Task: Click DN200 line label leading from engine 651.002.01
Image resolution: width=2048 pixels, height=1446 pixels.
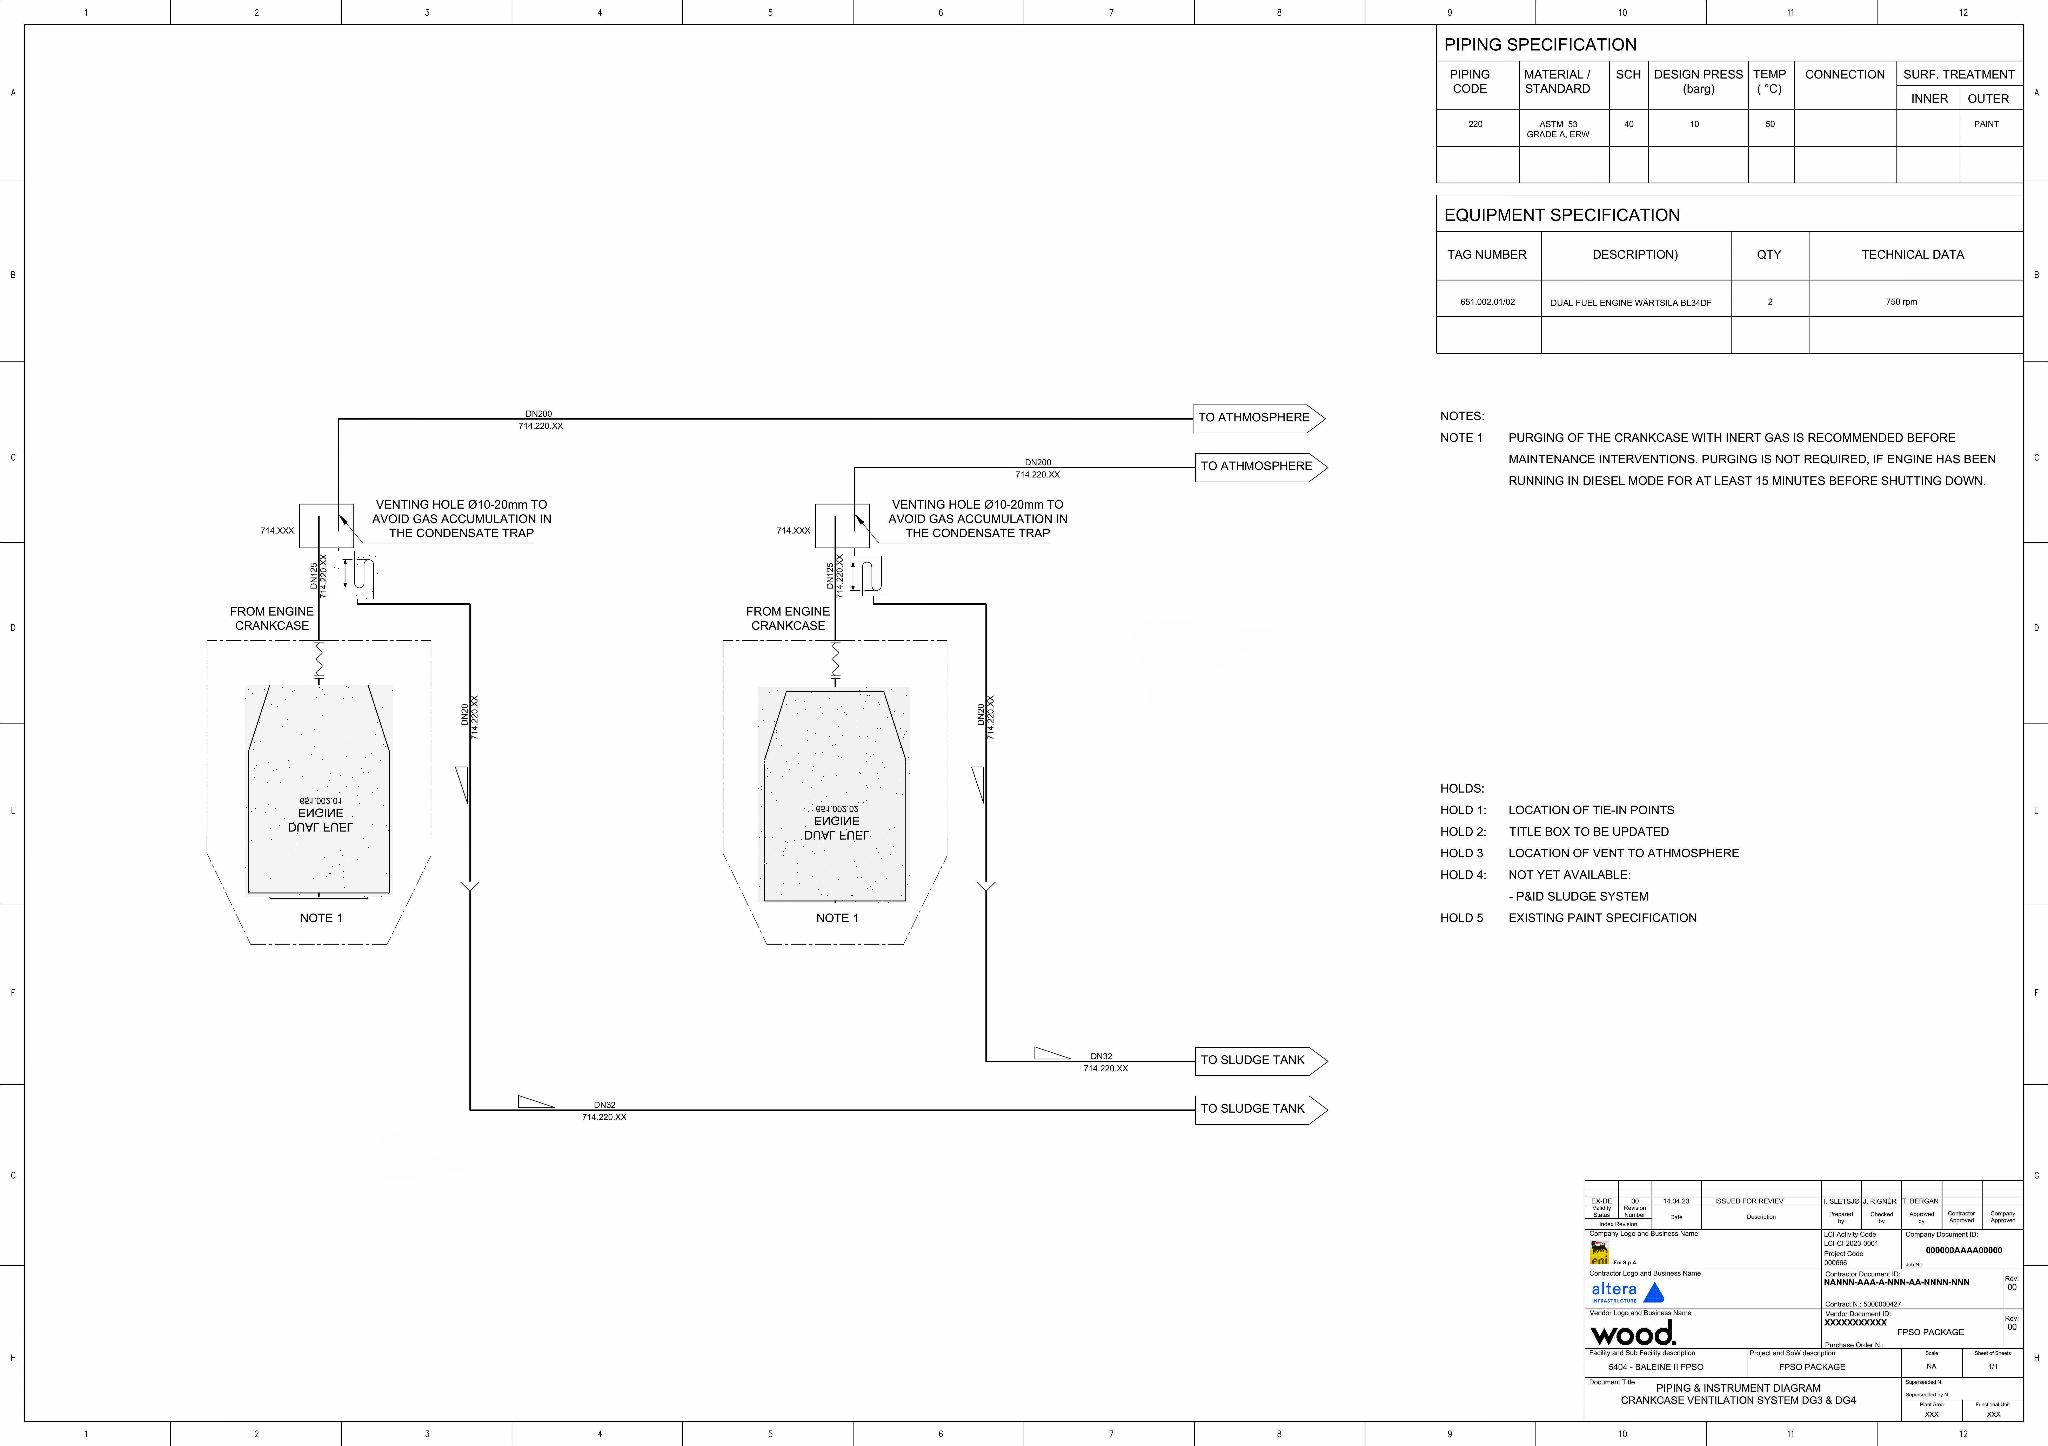Action: point(539,414)
